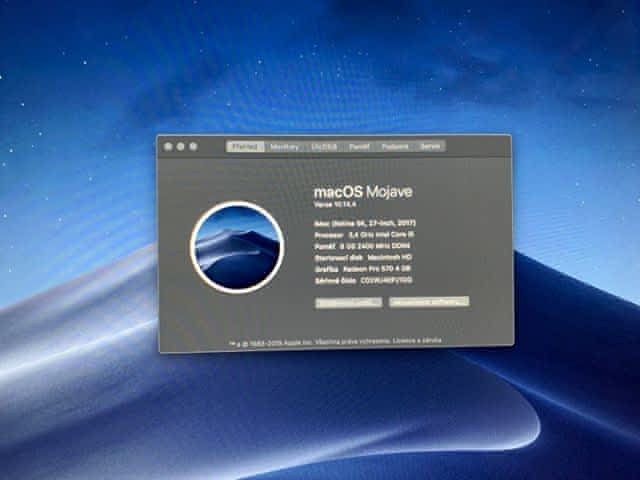Click the macOS Mojave circular logo image
This screenshot has height=480, width=640.
[x=237, y=247]
